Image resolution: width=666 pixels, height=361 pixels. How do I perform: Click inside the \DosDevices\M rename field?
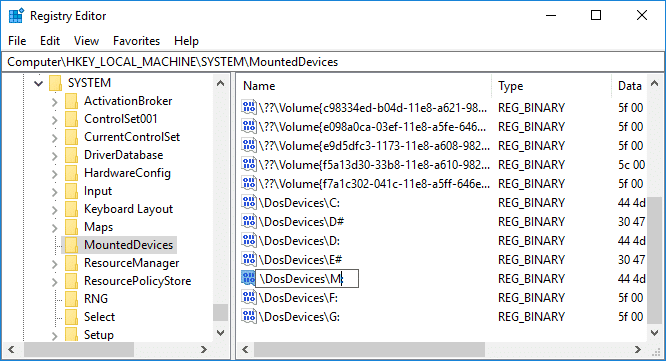pos(307,279)
